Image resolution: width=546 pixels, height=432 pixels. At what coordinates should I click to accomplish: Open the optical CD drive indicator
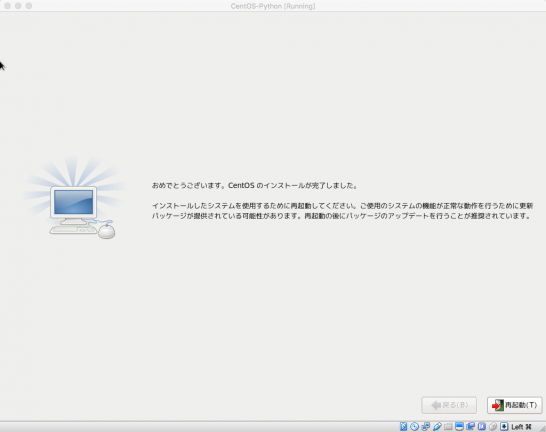[414, 426]
